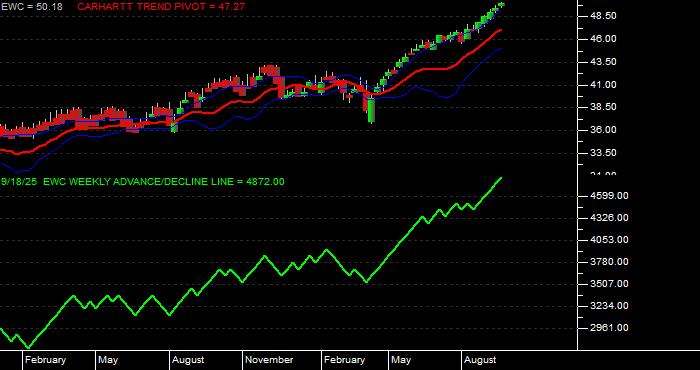Select the second May time axis marker

(x=401, y=360)
